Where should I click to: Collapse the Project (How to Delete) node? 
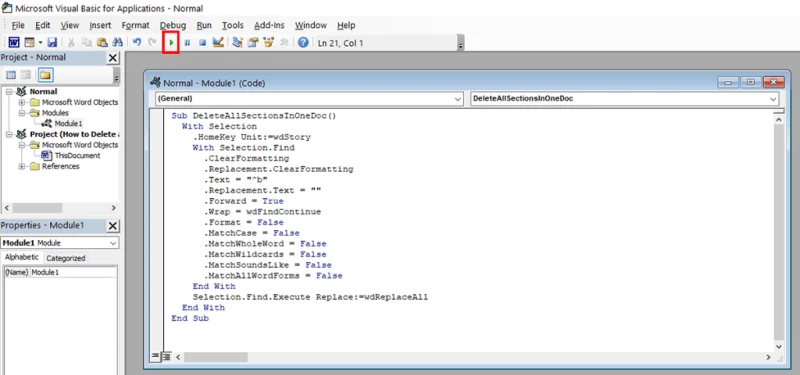tap(9, 135)
